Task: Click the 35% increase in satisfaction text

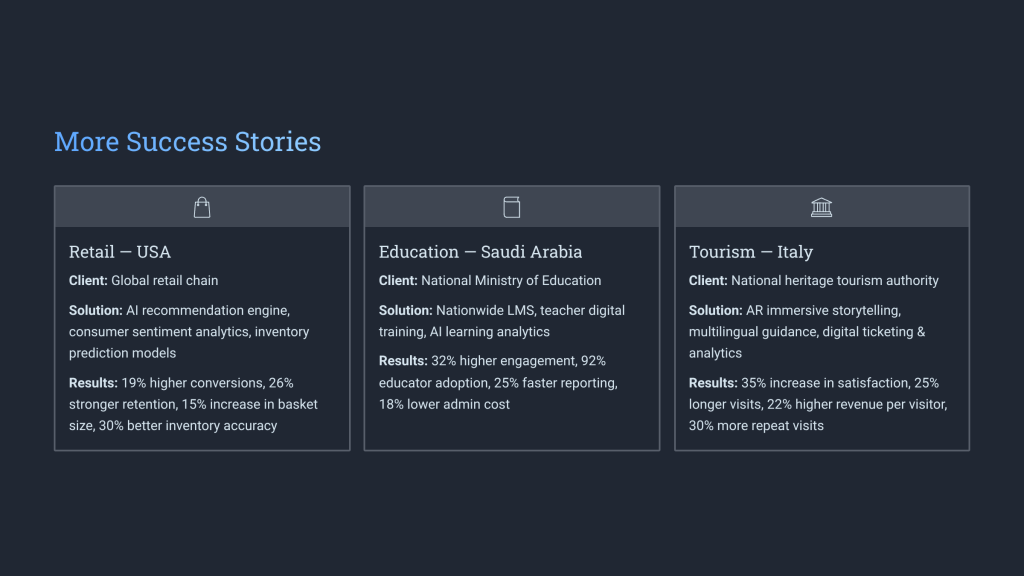Action: coord(825,383)
